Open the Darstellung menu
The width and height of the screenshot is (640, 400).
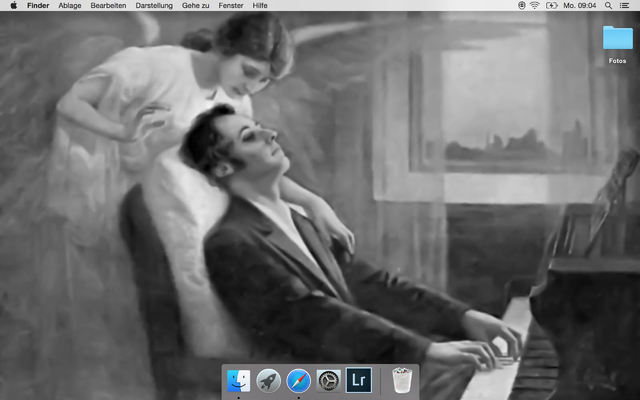tap(154, 5)
